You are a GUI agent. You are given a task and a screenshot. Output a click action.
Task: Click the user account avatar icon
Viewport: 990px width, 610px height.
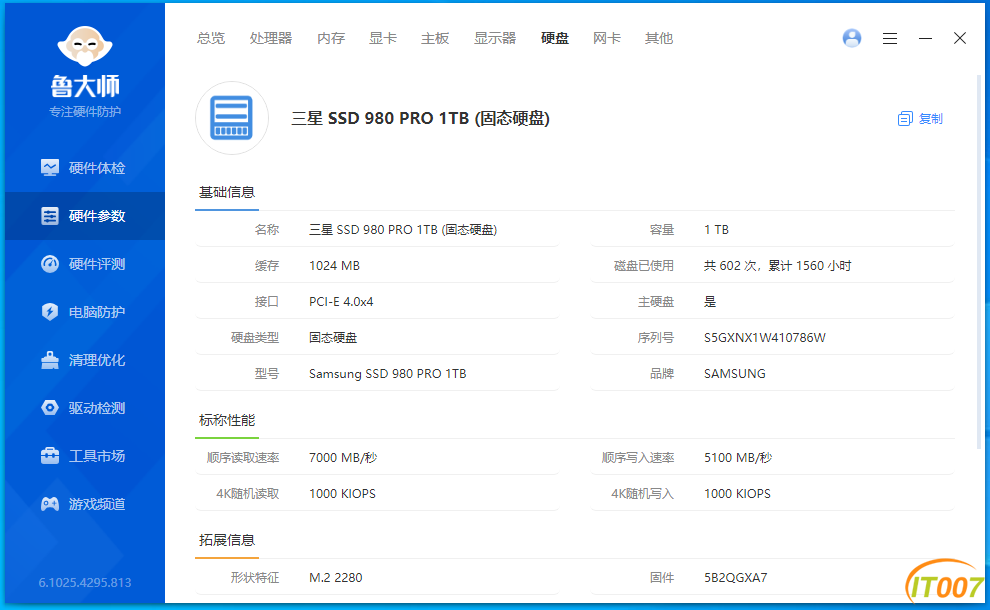click(852, 38)
